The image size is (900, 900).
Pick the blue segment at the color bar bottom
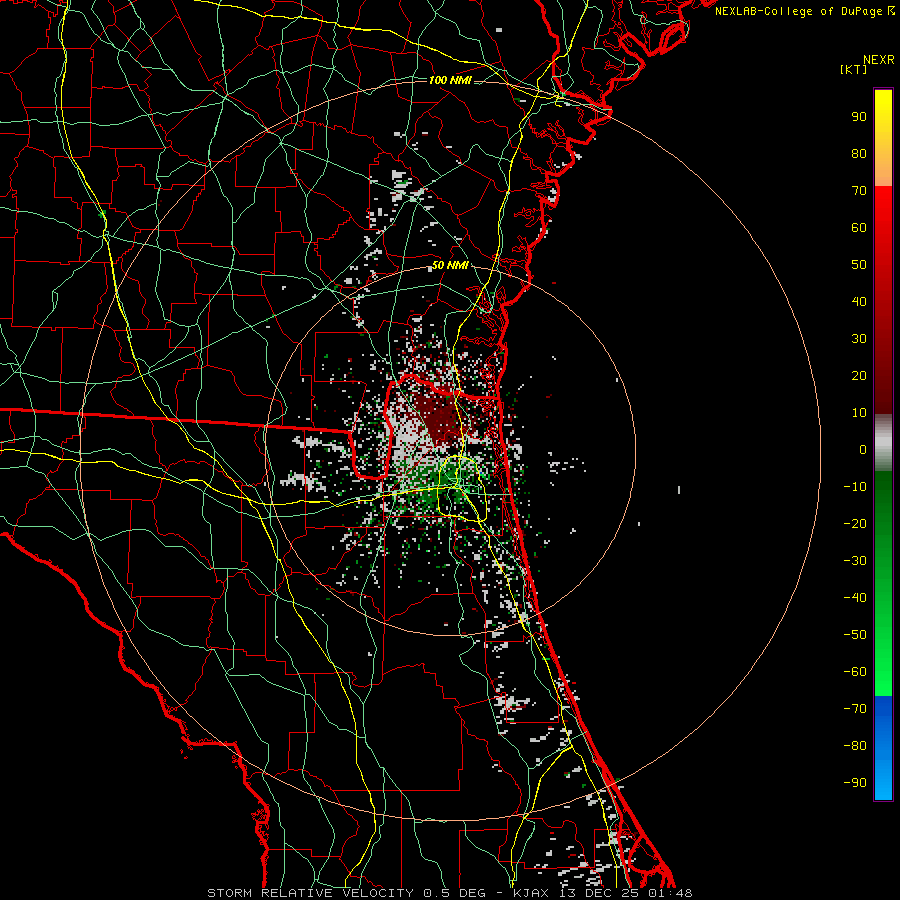tap(883, 747)
